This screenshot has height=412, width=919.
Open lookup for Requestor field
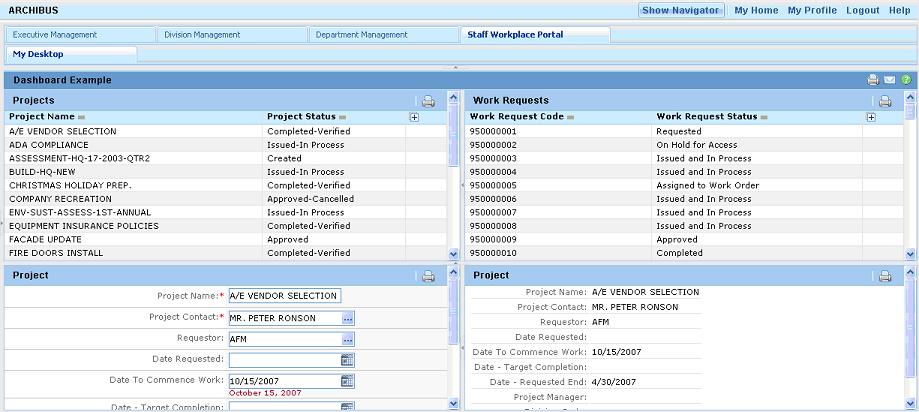coord(347,339)
